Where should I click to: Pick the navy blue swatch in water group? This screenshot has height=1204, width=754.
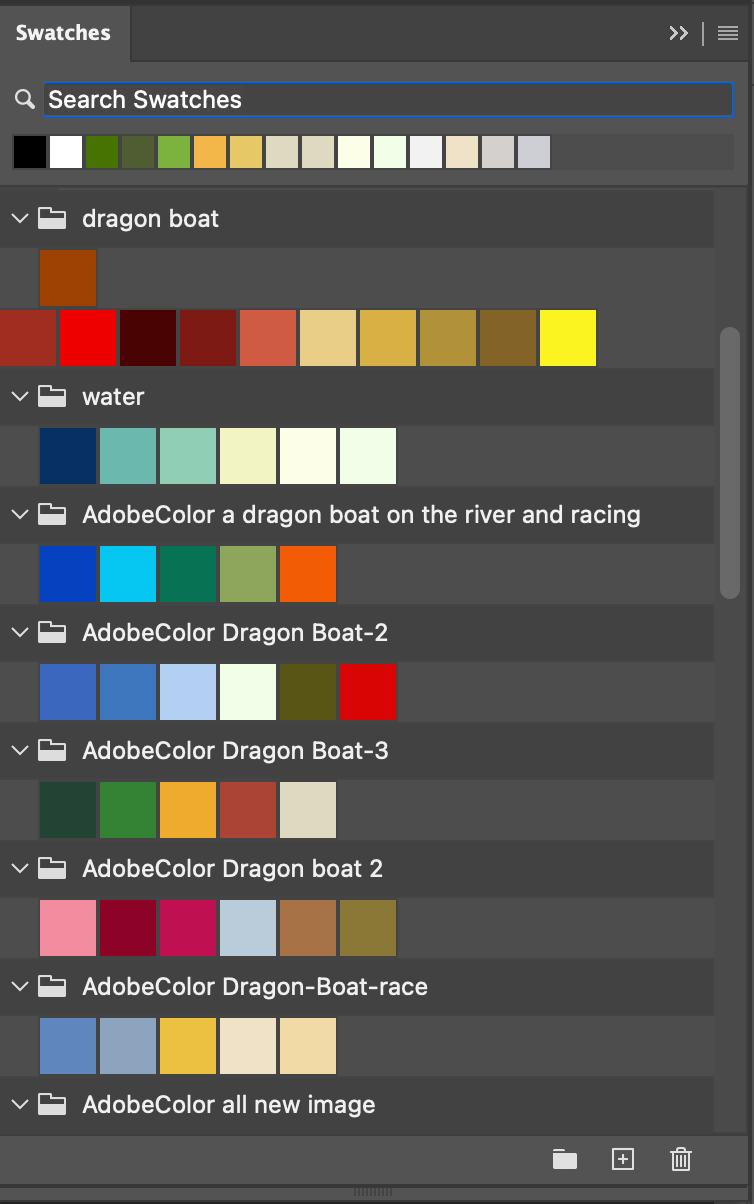point(68,456)
